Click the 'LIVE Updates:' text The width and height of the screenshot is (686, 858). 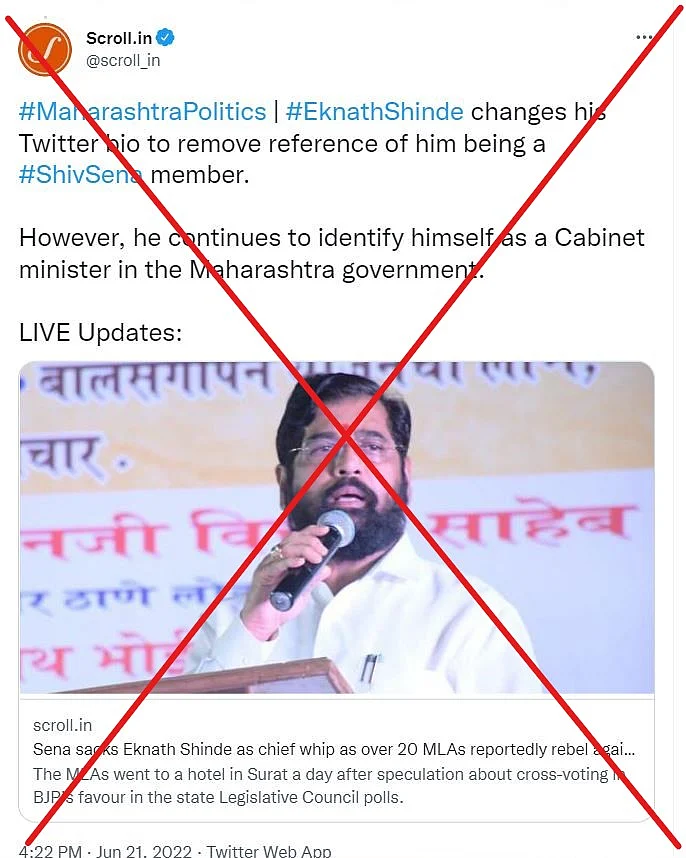tap(101, 332)
